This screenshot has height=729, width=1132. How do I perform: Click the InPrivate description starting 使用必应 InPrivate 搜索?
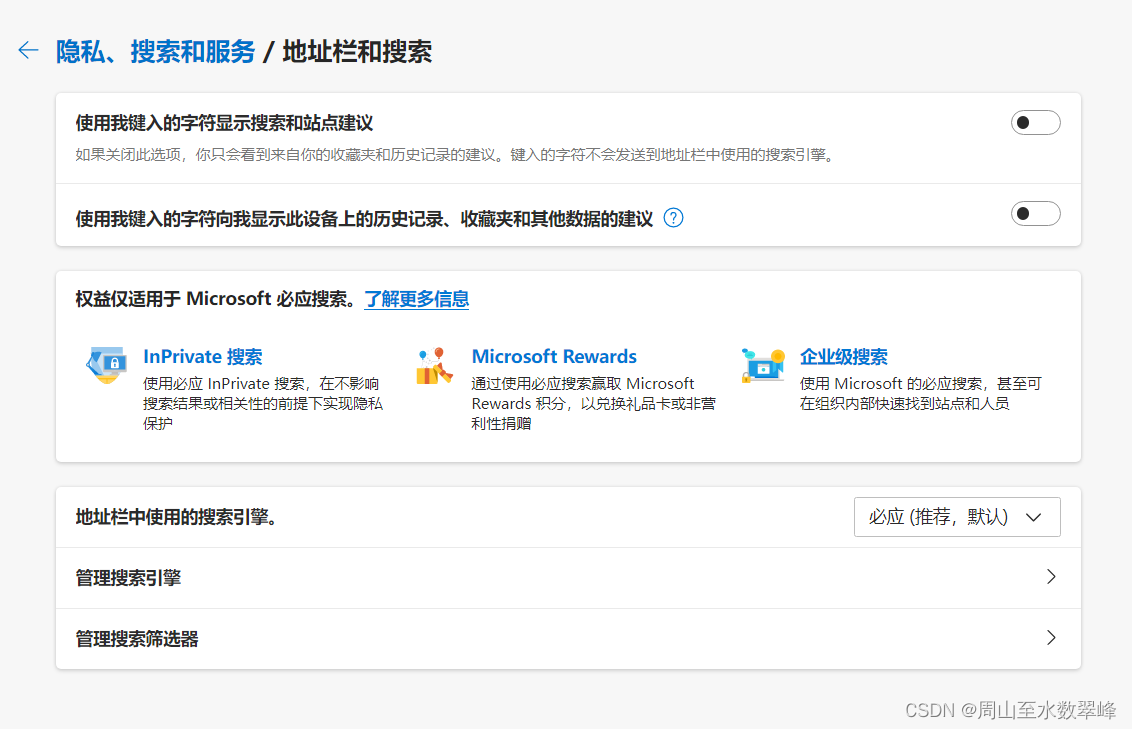[263, 403]
